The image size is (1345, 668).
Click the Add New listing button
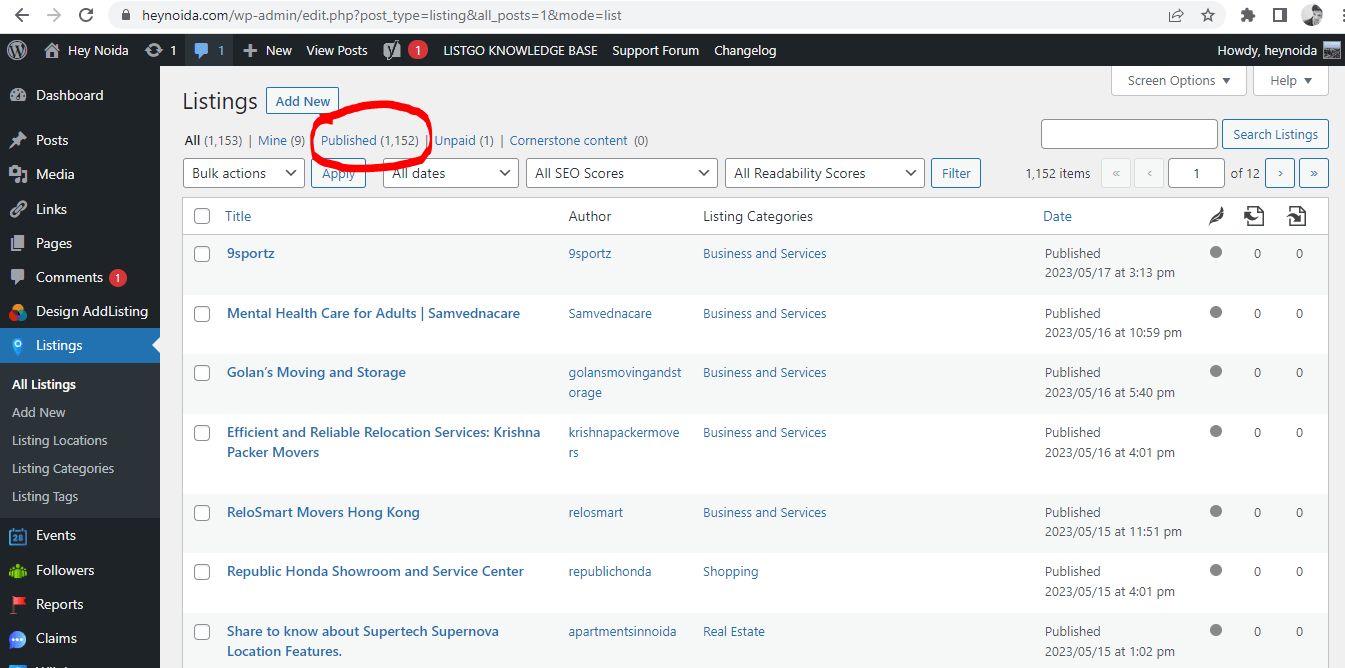coord(302,100)
